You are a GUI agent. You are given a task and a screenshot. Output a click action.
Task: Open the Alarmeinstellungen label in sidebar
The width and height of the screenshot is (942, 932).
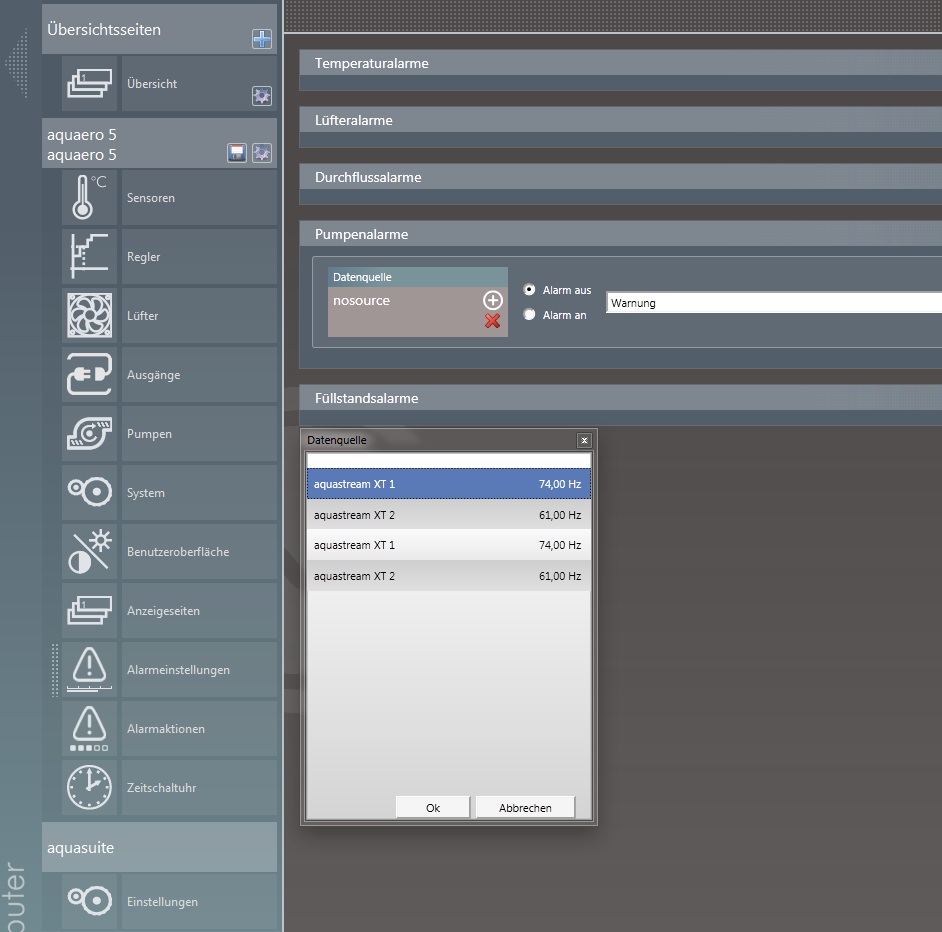pos(178,669)
